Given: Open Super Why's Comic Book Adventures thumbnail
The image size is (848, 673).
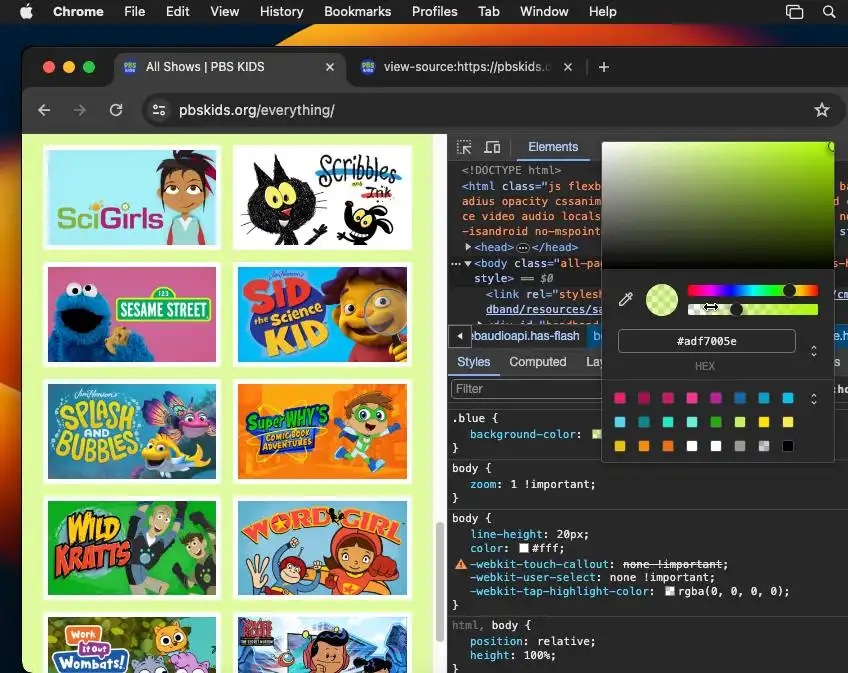Looking at the screenshot, I should point(322,431).
